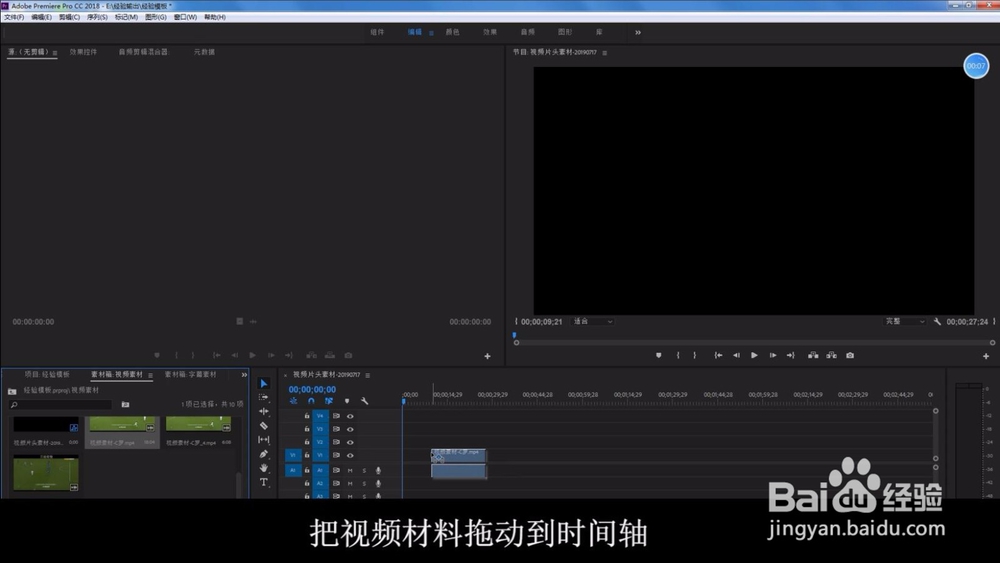Go to Out point in Program monitor
The image size is (1000, 563).
(x=790, y=355)
